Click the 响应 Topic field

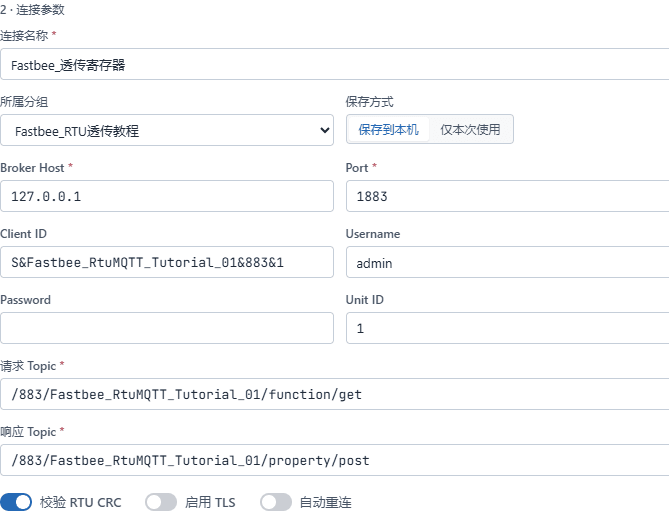tap(334, 460)
